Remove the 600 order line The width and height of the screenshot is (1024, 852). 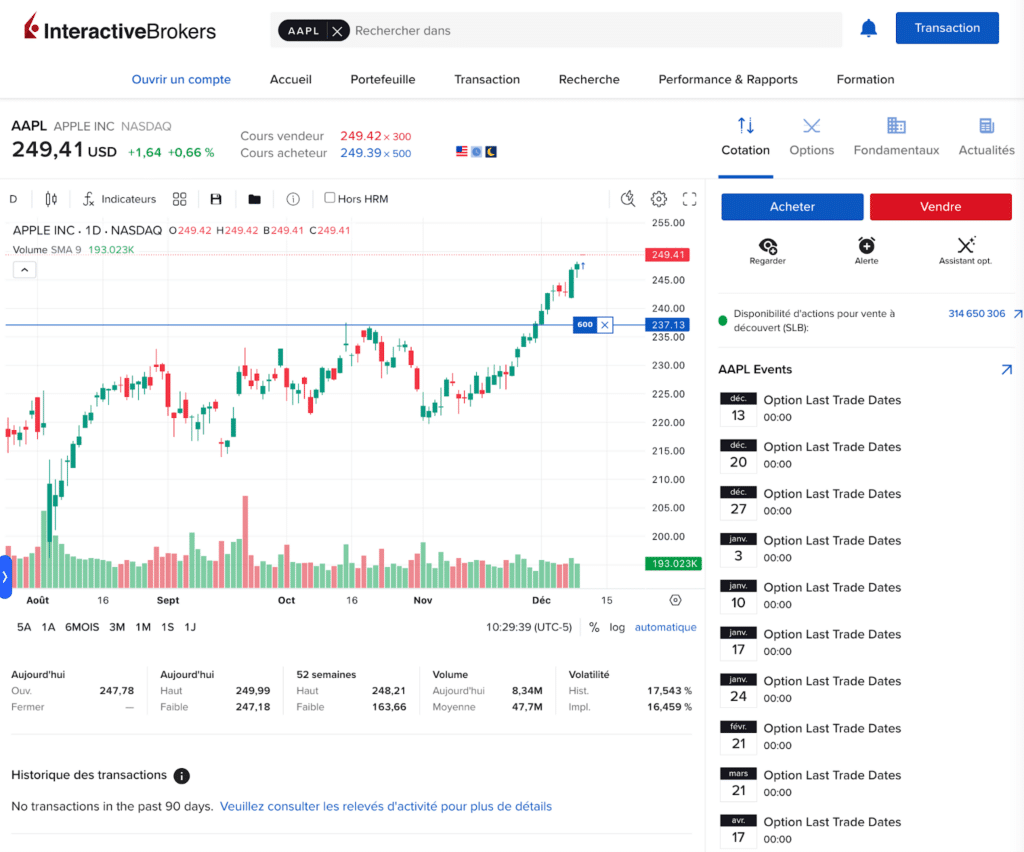pos(605,324)
